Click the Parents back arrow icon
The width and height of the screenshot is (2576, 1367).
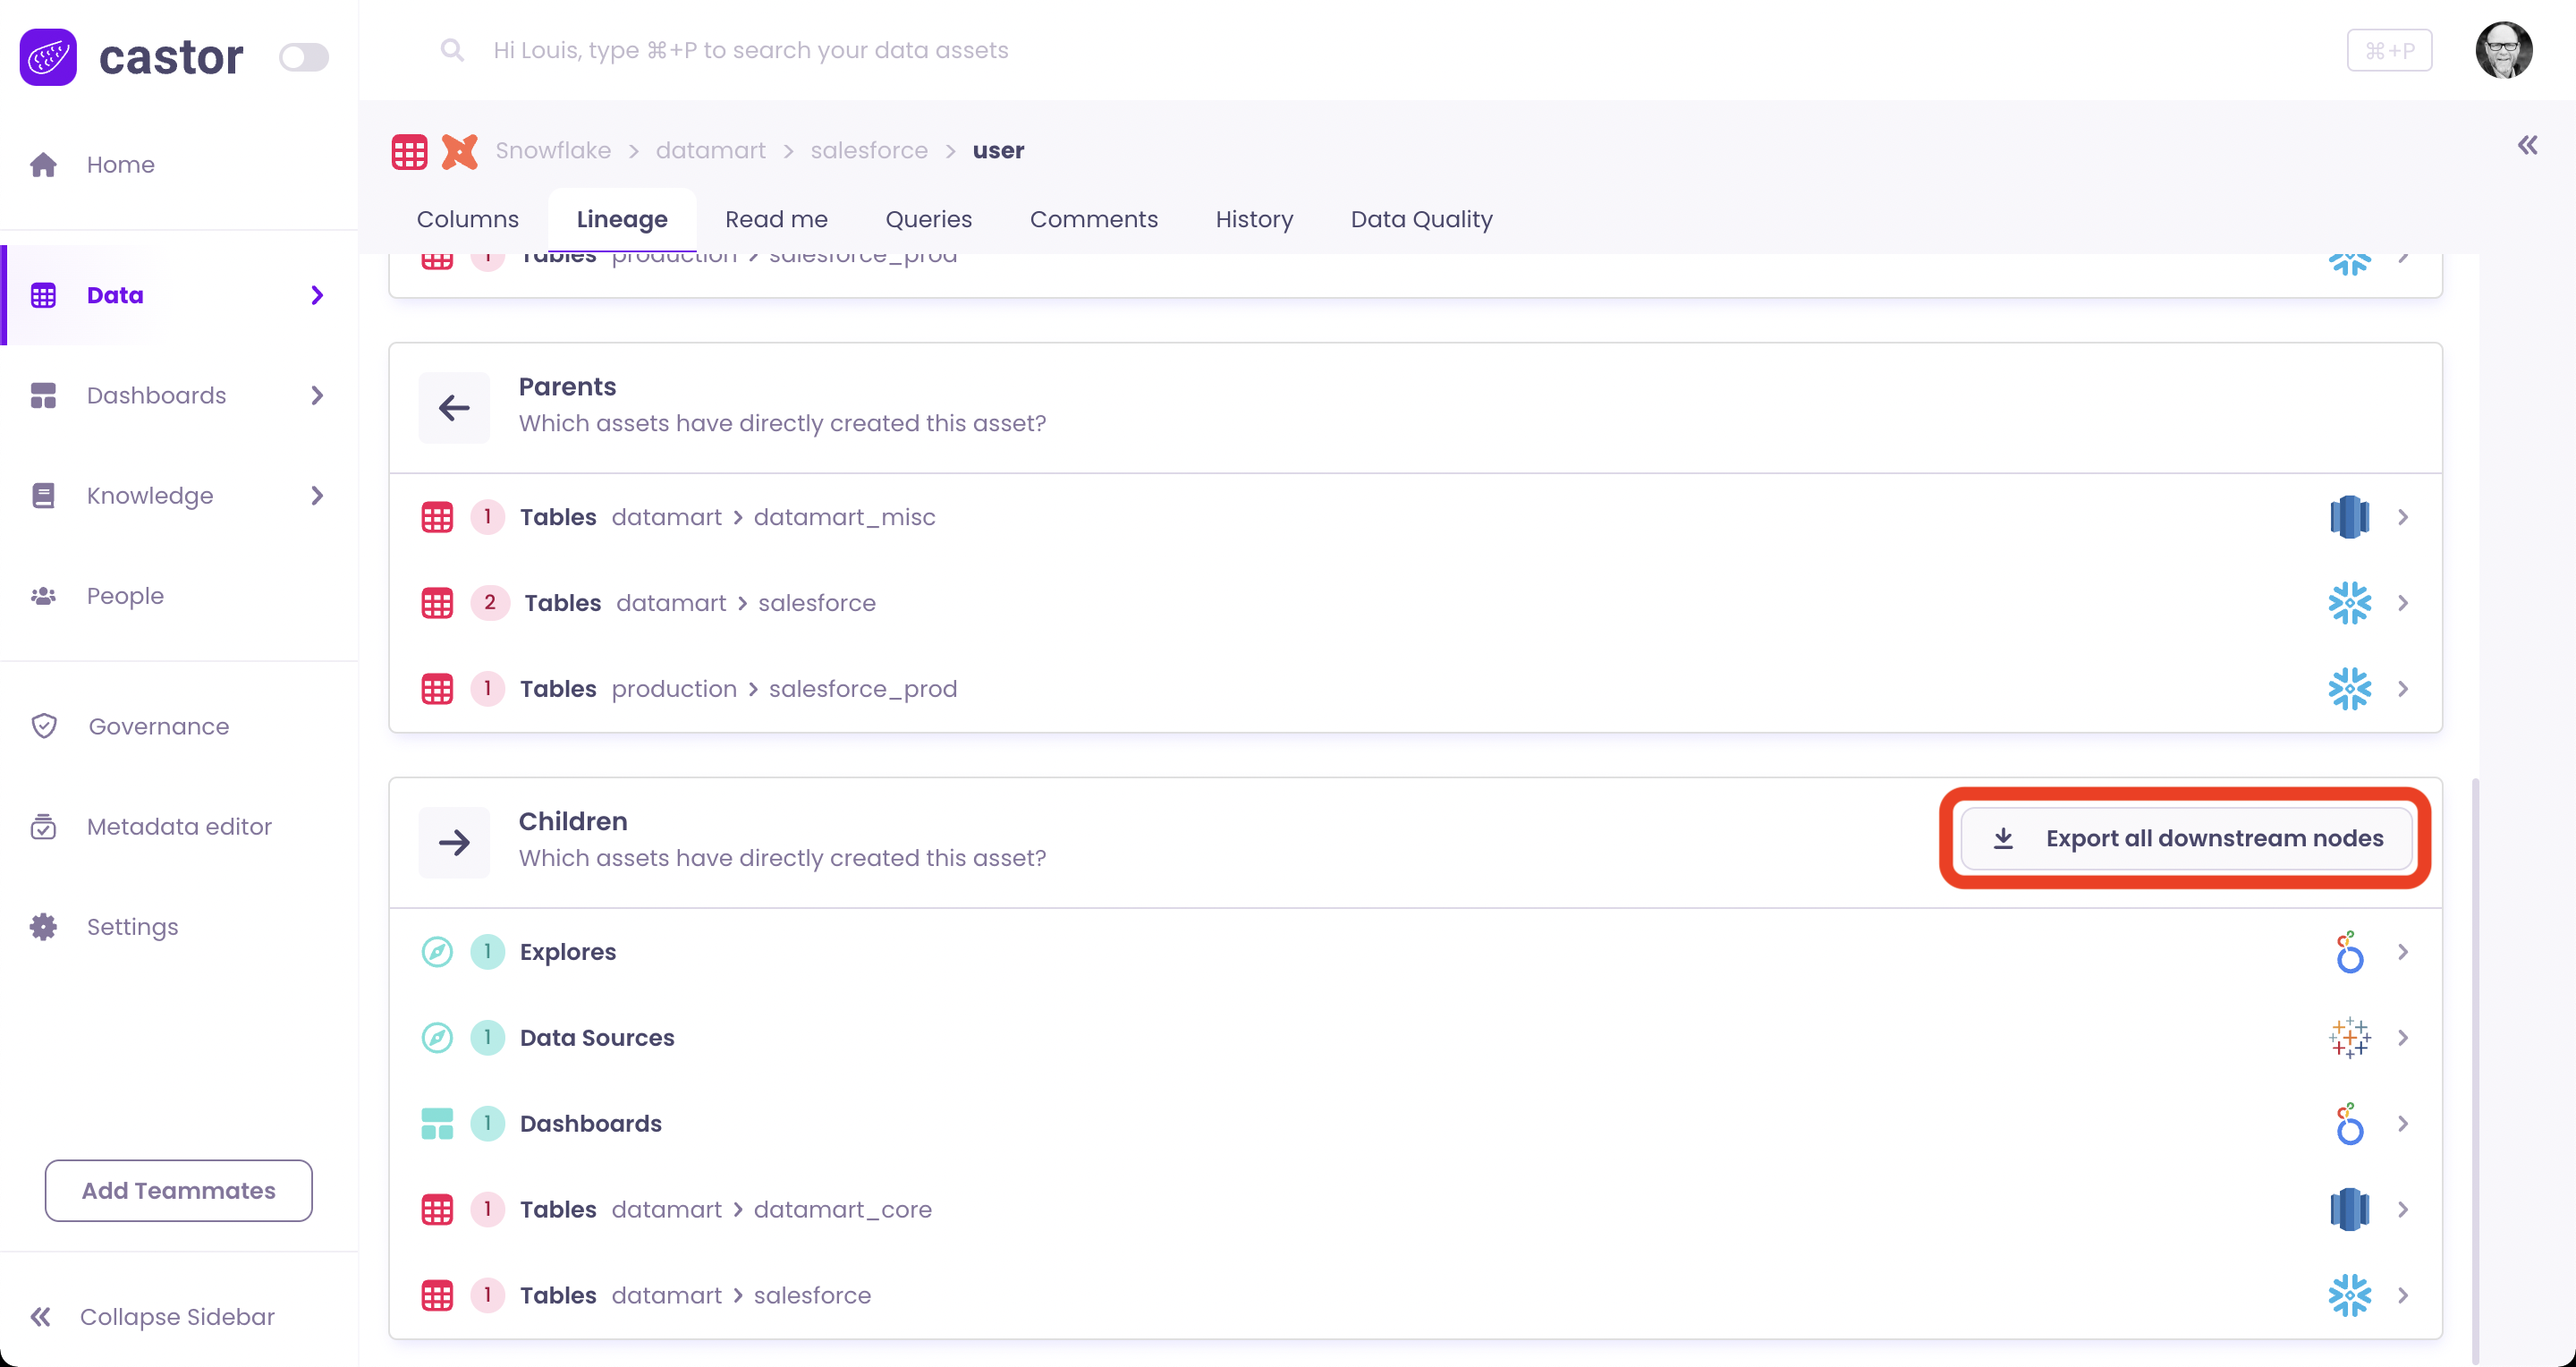(x=454, y=407)
